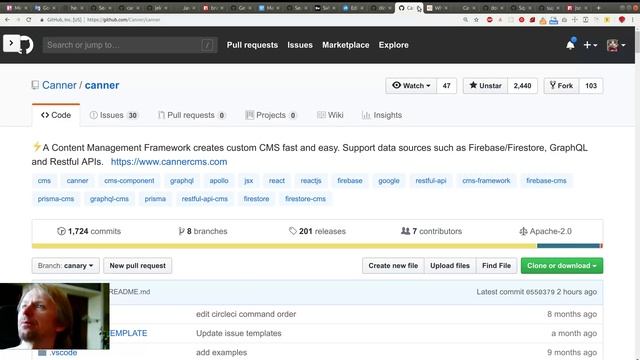Switch to the Pull requests tab

tap(192, 115)
